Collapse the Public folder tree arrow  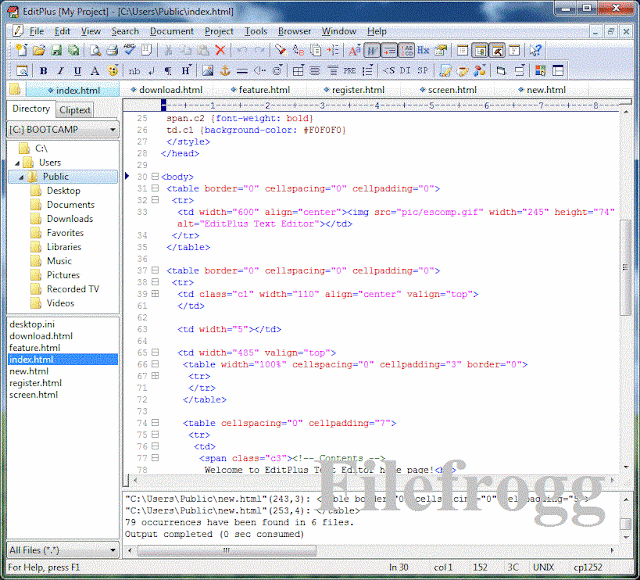pos(21,177)
